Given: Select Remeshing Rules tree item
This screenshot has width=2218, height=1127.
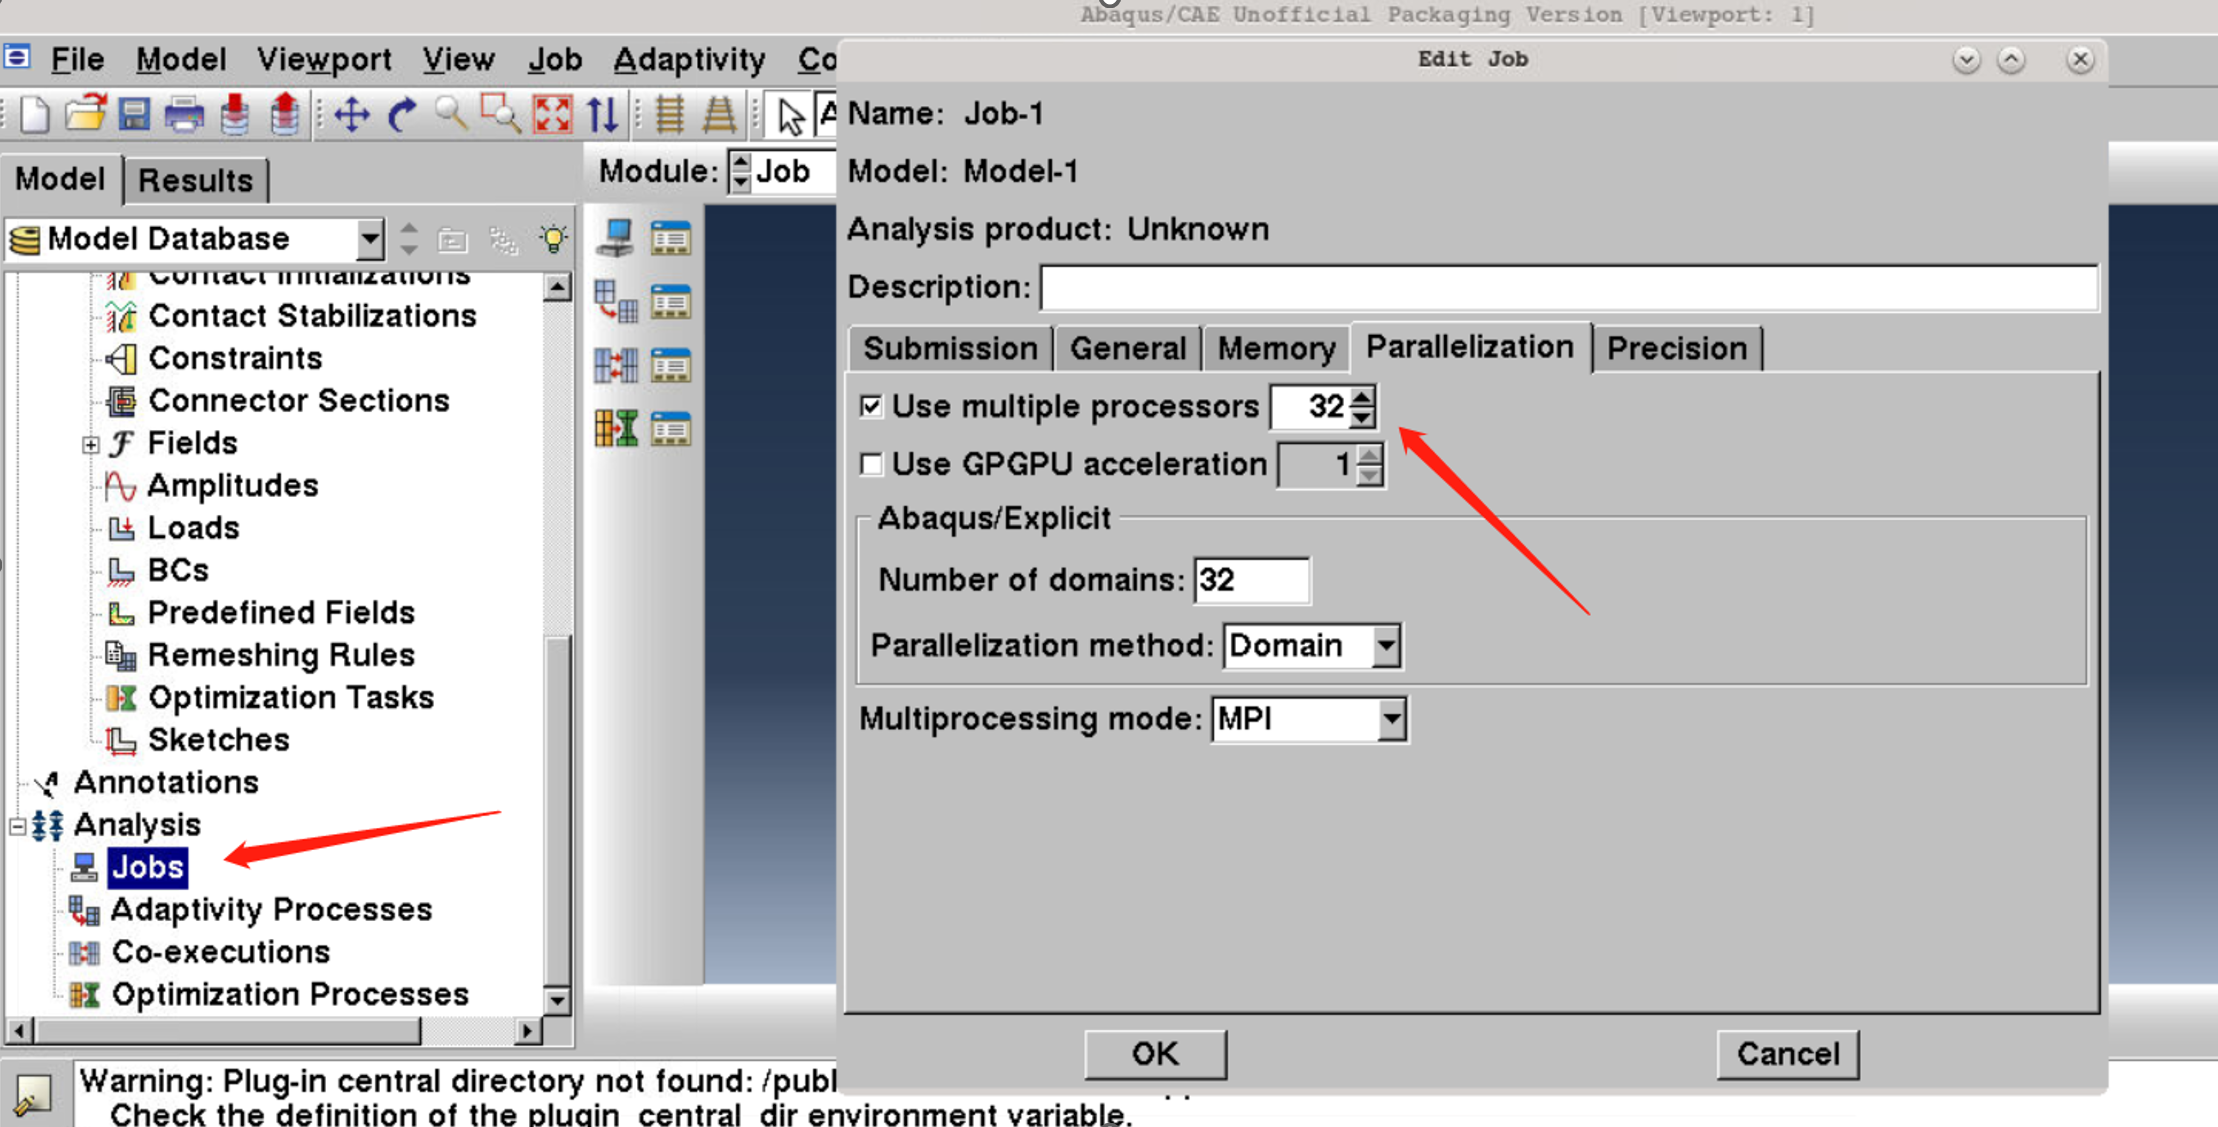Looking at the screenshot, I should pyautogui.click(x=281, y=655).
